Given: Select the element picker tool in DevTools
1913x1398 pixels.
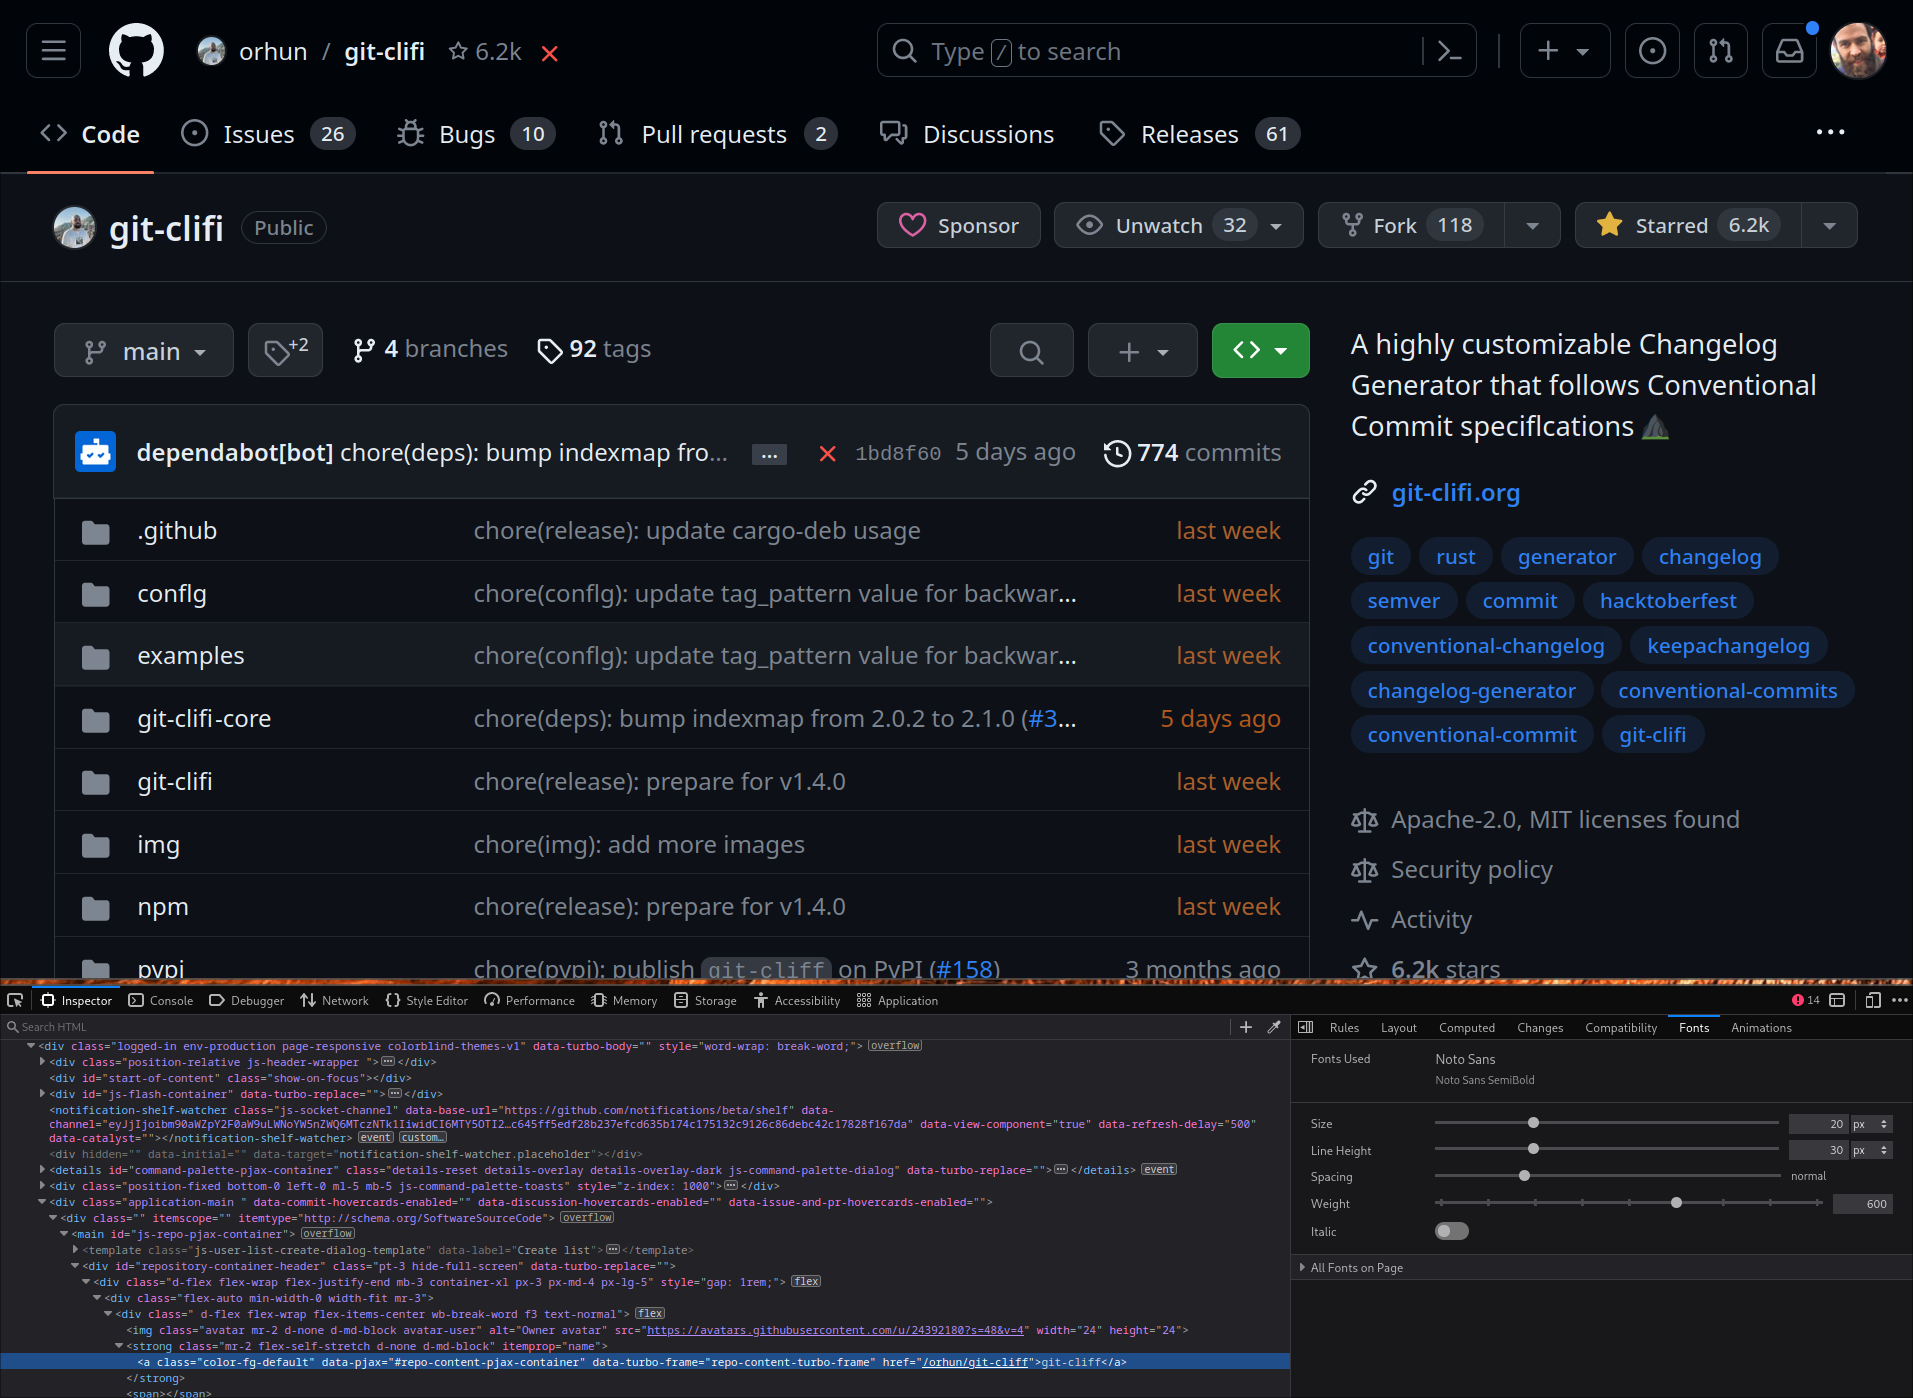Looking at the screenshot, I should coord(15,1000).
